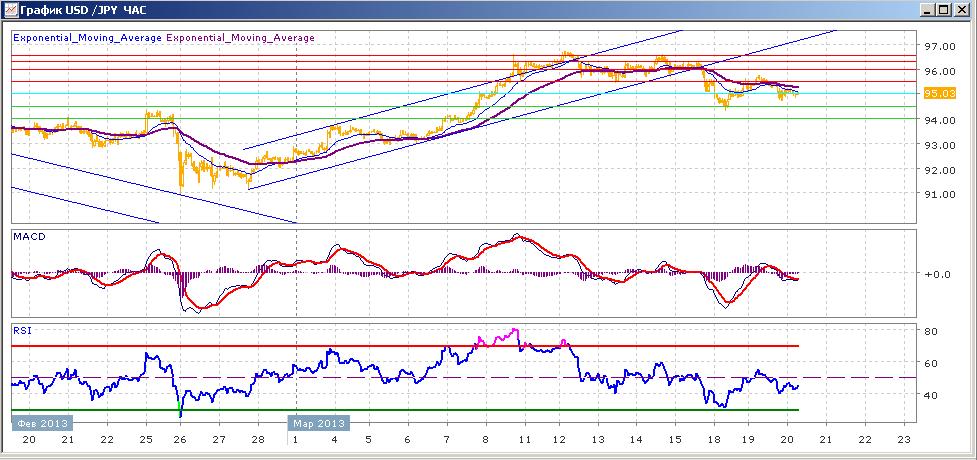Viewport: 977px width, 460px height.
Task: Click the 93.00 price axis label
Action: 940,145
